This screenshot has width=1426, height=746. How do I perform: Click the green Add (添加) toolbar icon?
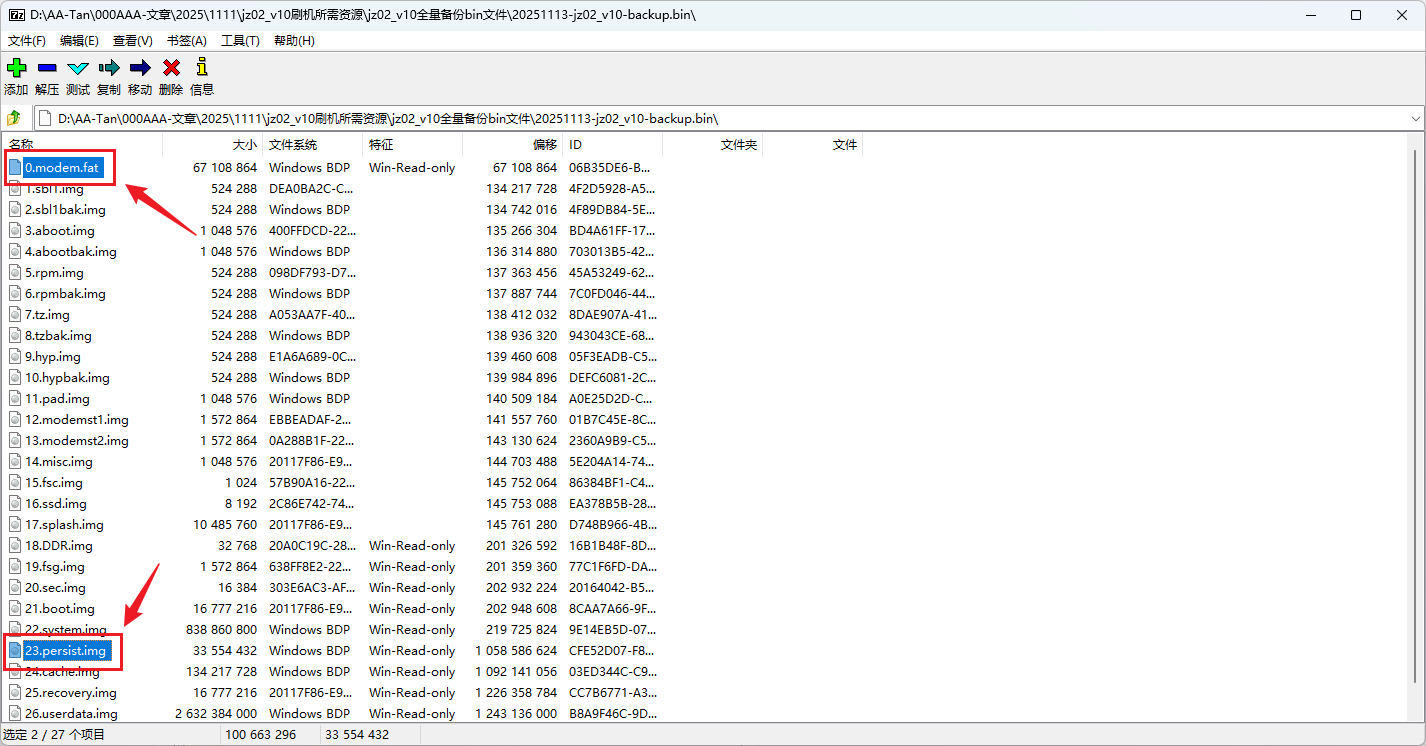[x=16, y=68]
